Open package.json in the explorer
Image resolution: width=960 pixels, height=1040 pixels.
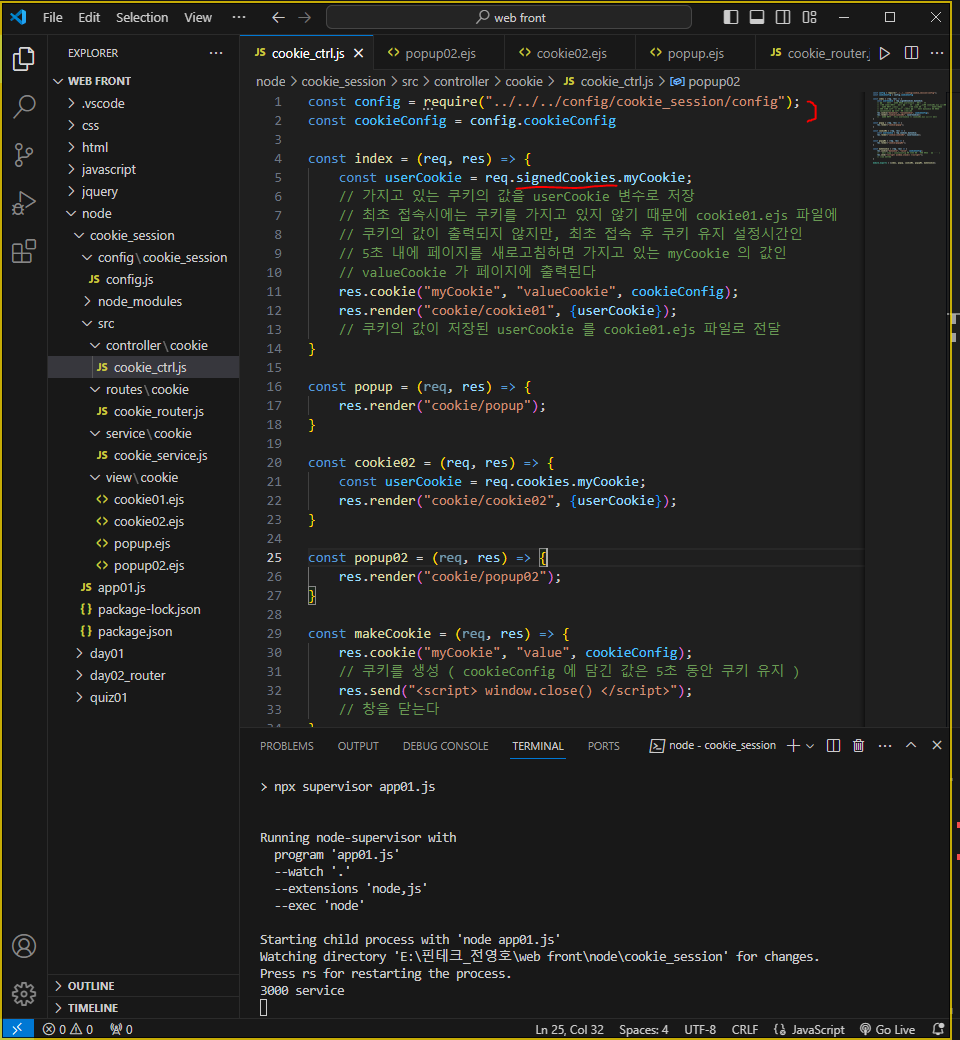(x=144, y=631)
